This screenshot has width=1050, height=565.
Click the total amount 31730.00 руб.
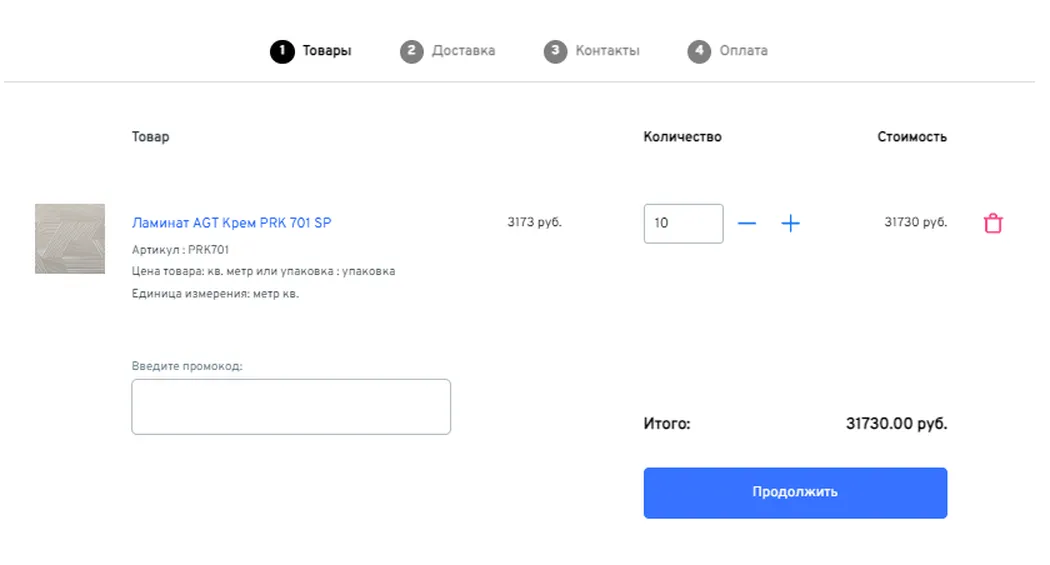coord(896,424)
